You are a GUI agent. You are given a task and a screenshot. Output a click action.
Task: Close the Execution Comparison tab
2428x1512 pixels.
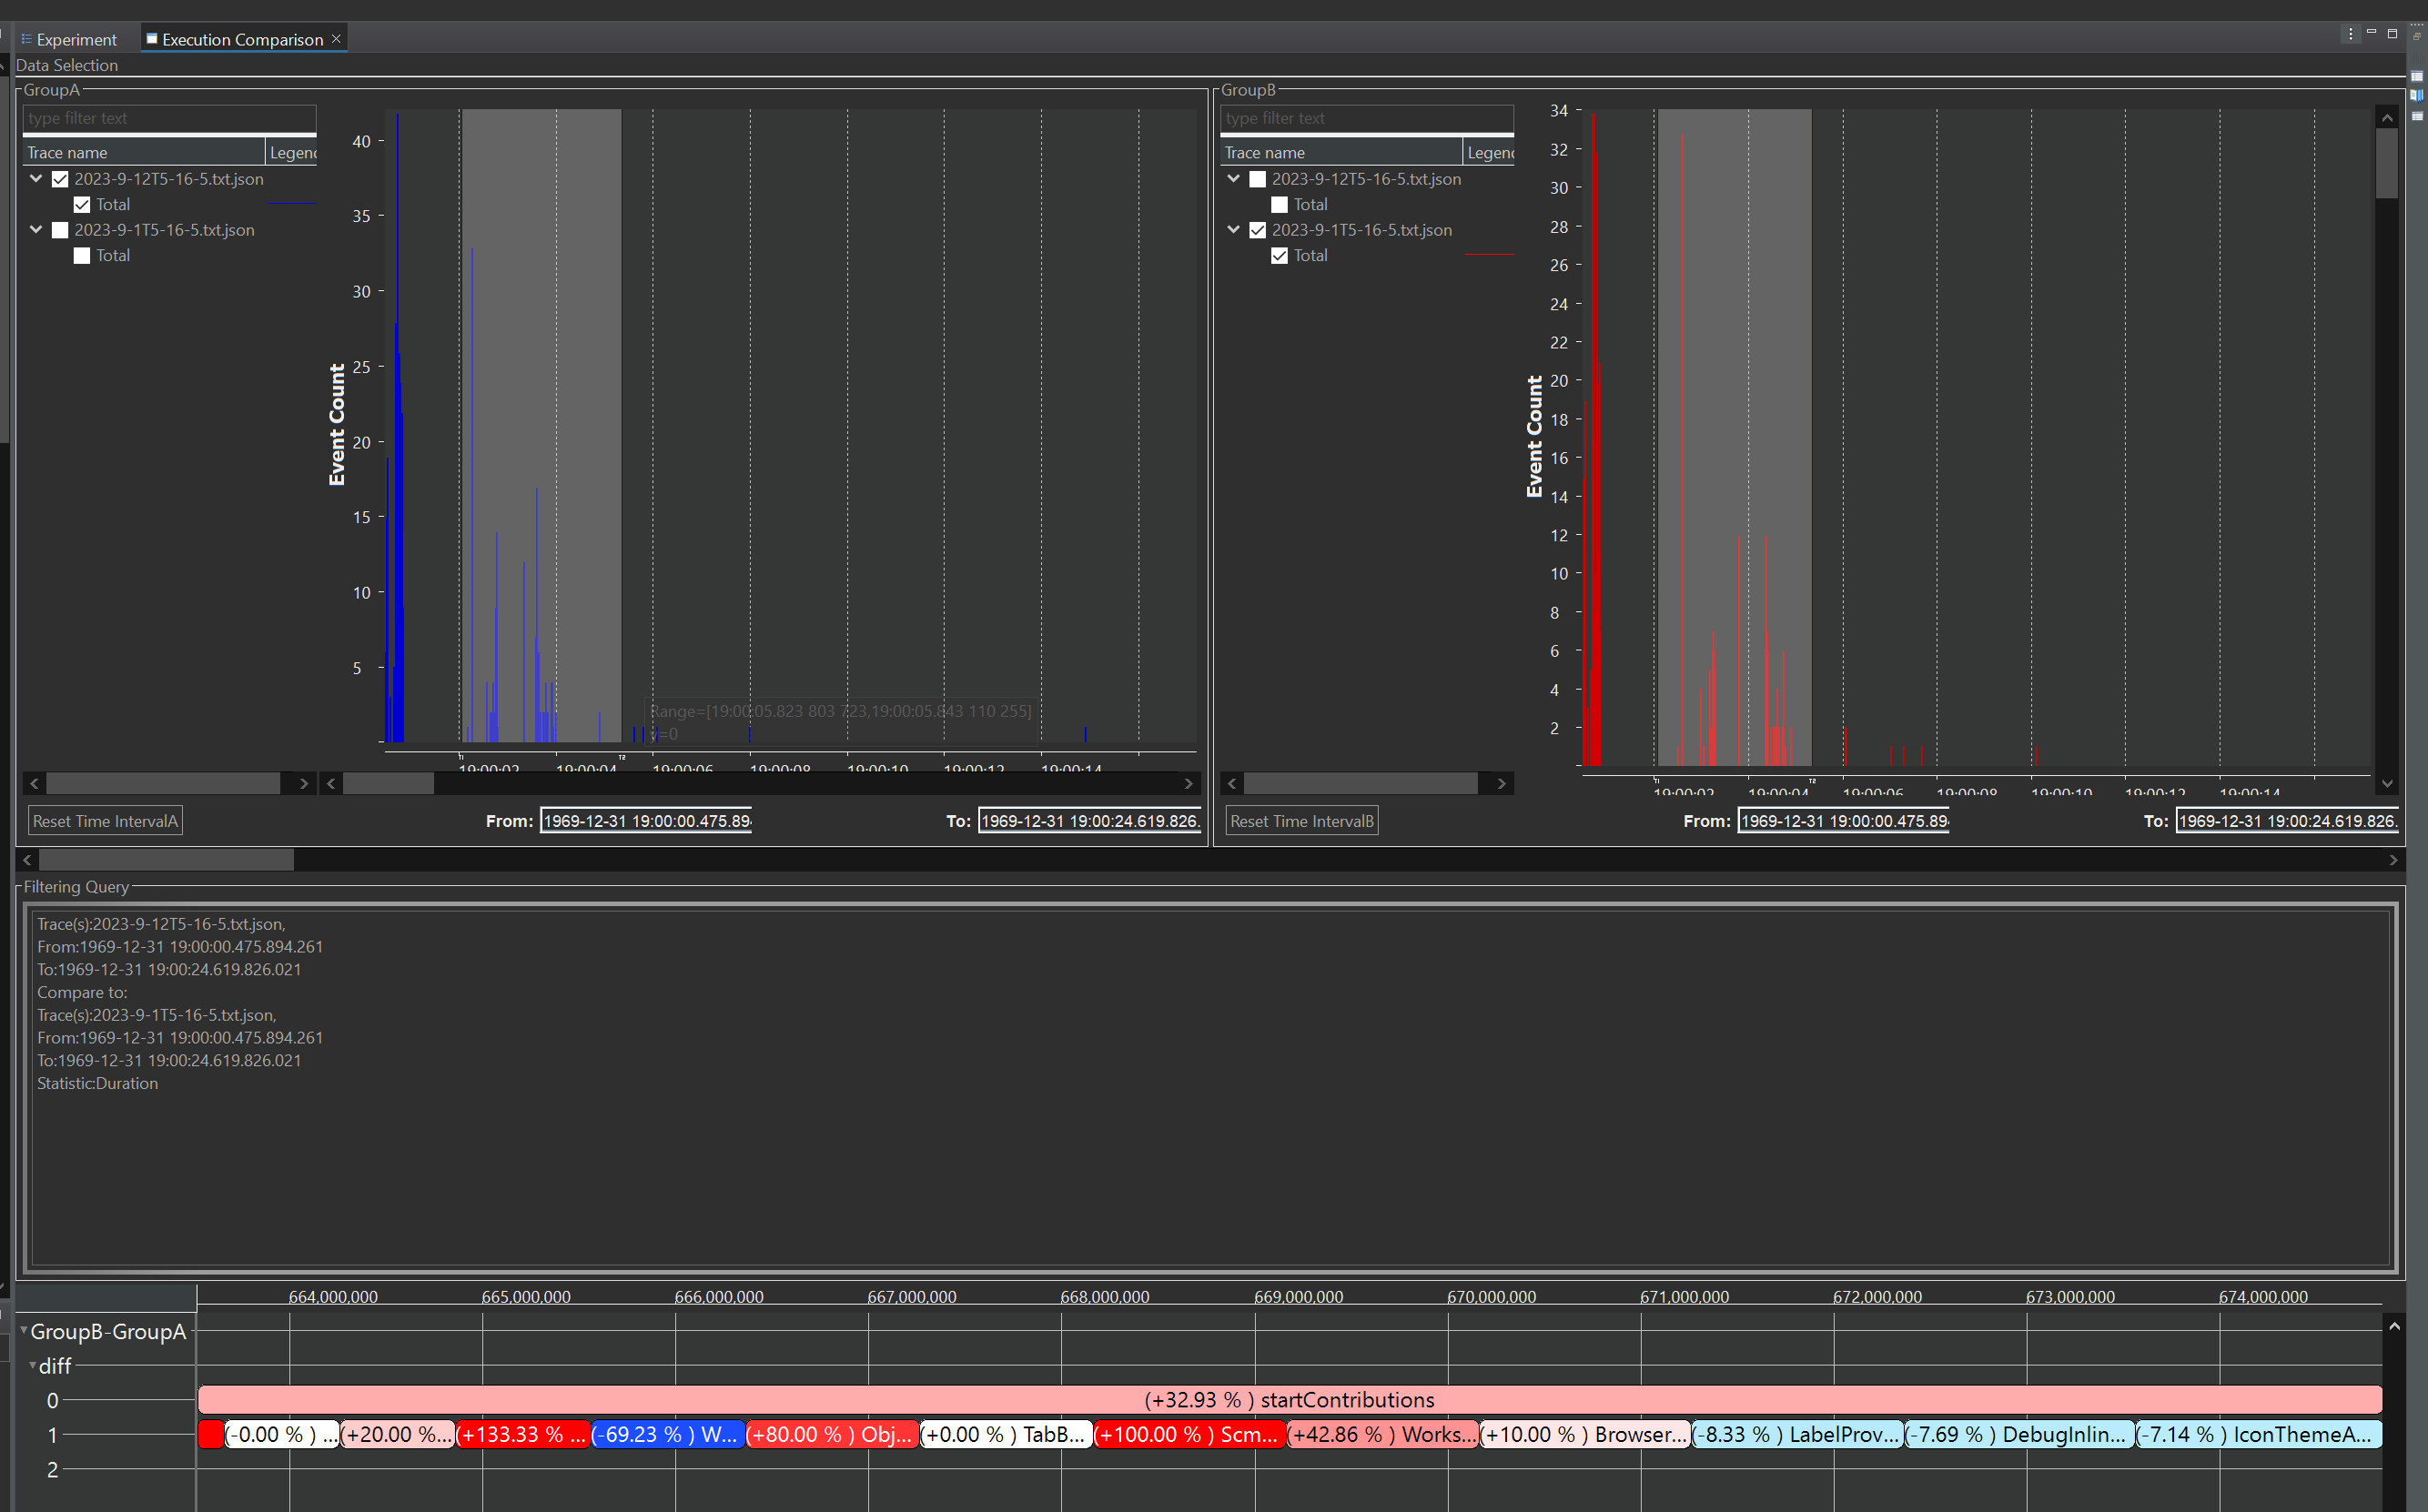[337, 39]
